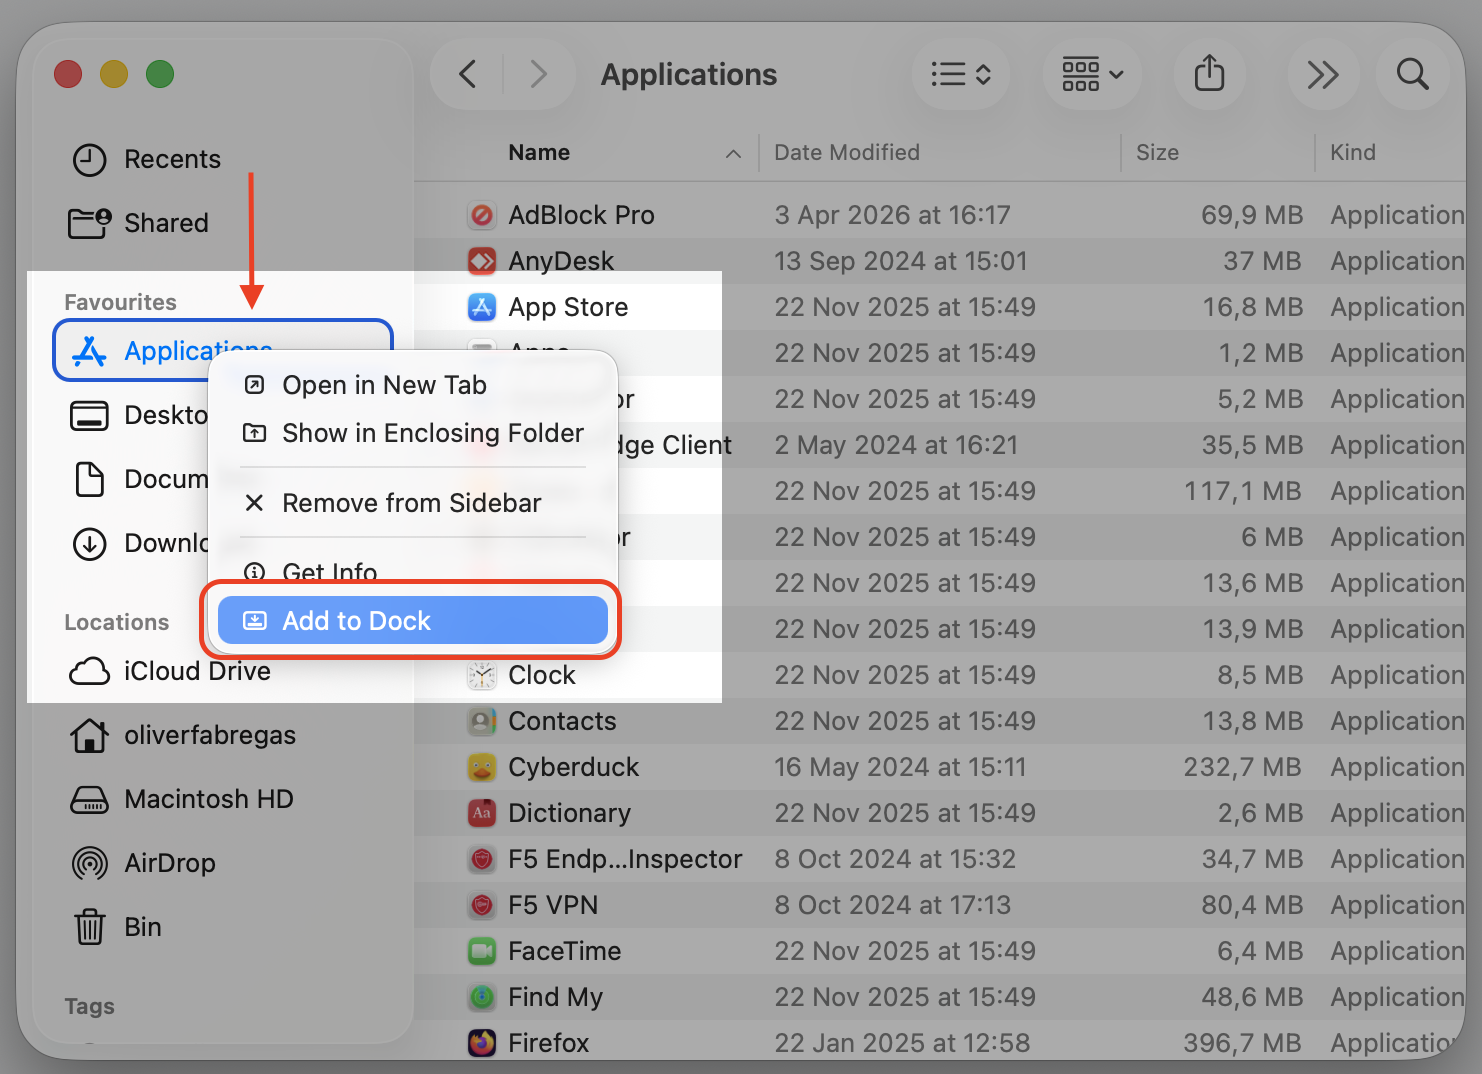Click the Downloads sidebar icon

[90, 543]
